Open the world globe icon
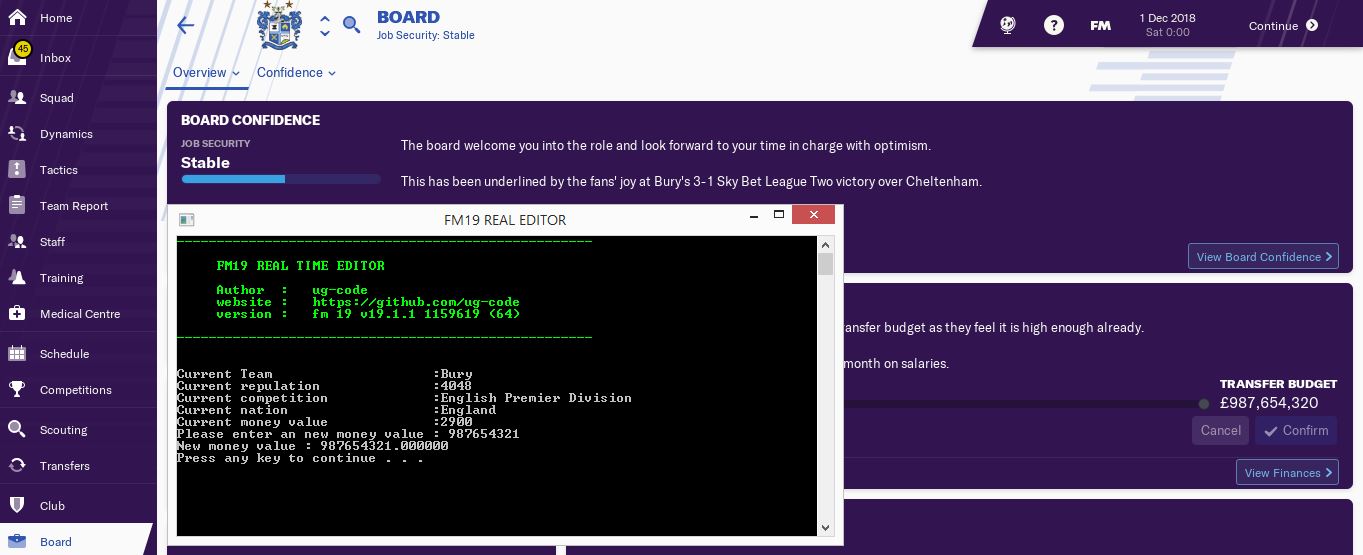The image size is (1363, 555). point(1008,26)
